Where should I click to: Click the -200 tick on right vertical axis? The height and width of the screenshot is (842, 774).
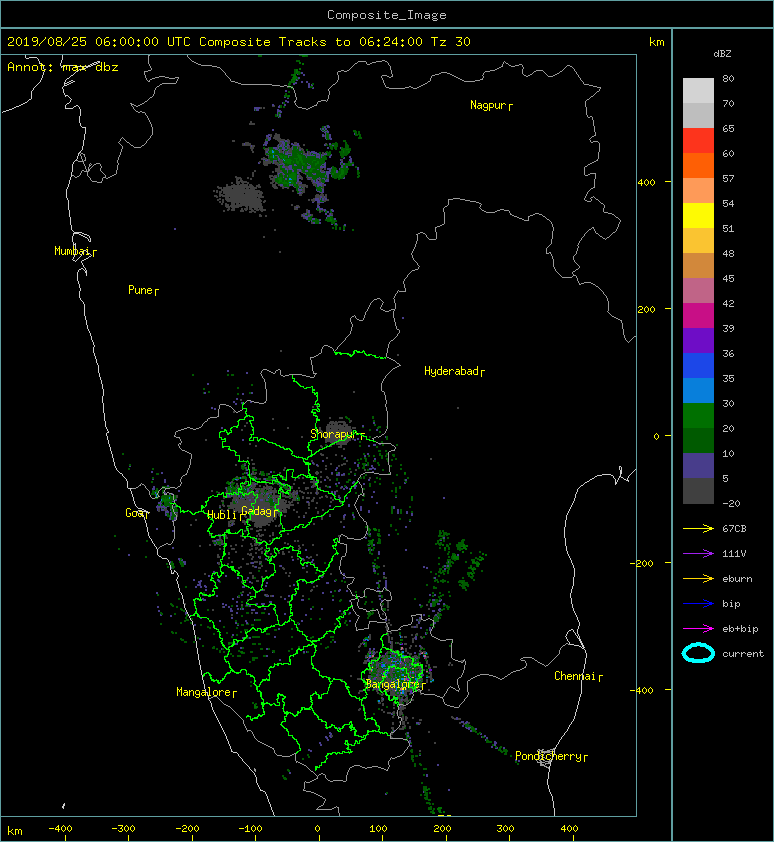pos(643,563)
